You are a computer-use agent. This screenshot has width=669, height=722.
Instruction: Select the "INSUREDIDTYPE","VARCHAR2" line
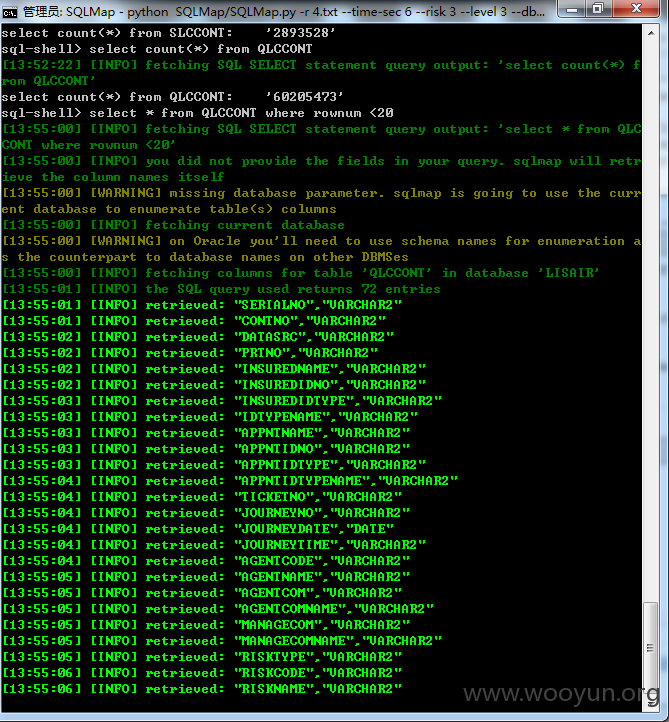point(222,401)
